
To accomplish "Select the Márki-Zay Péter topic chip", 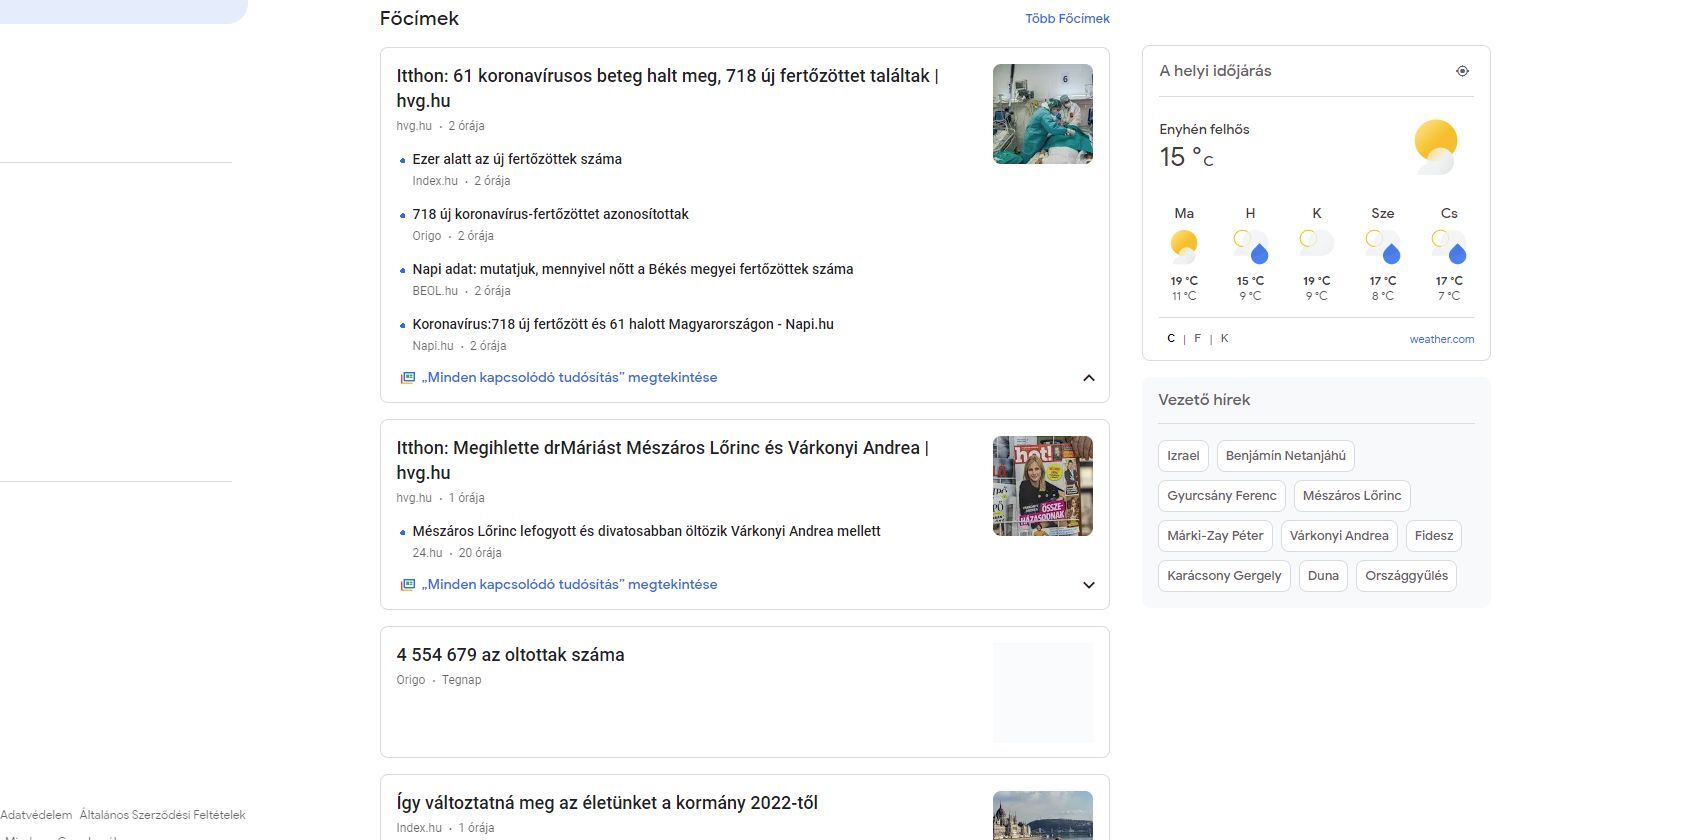I will coord(1215,536).
